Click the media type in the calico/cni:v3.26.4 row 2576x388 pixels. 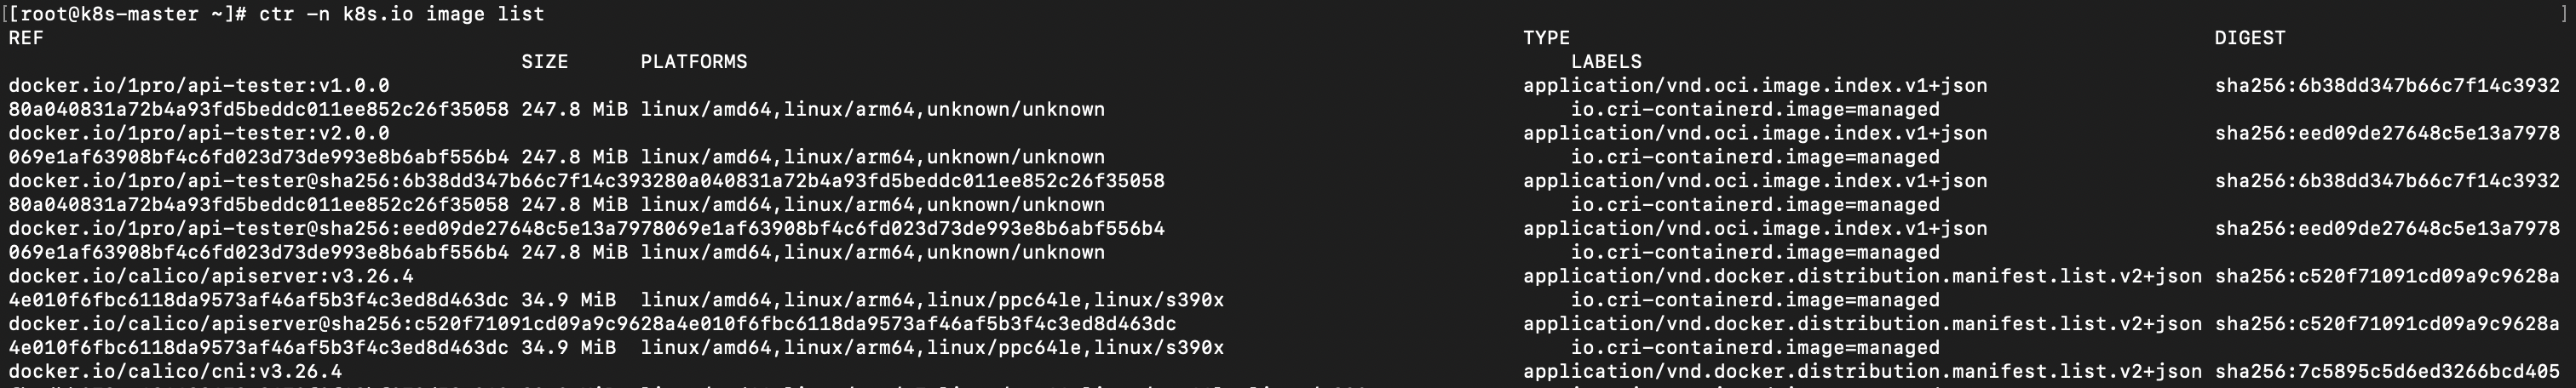[x=1862, y=372]
